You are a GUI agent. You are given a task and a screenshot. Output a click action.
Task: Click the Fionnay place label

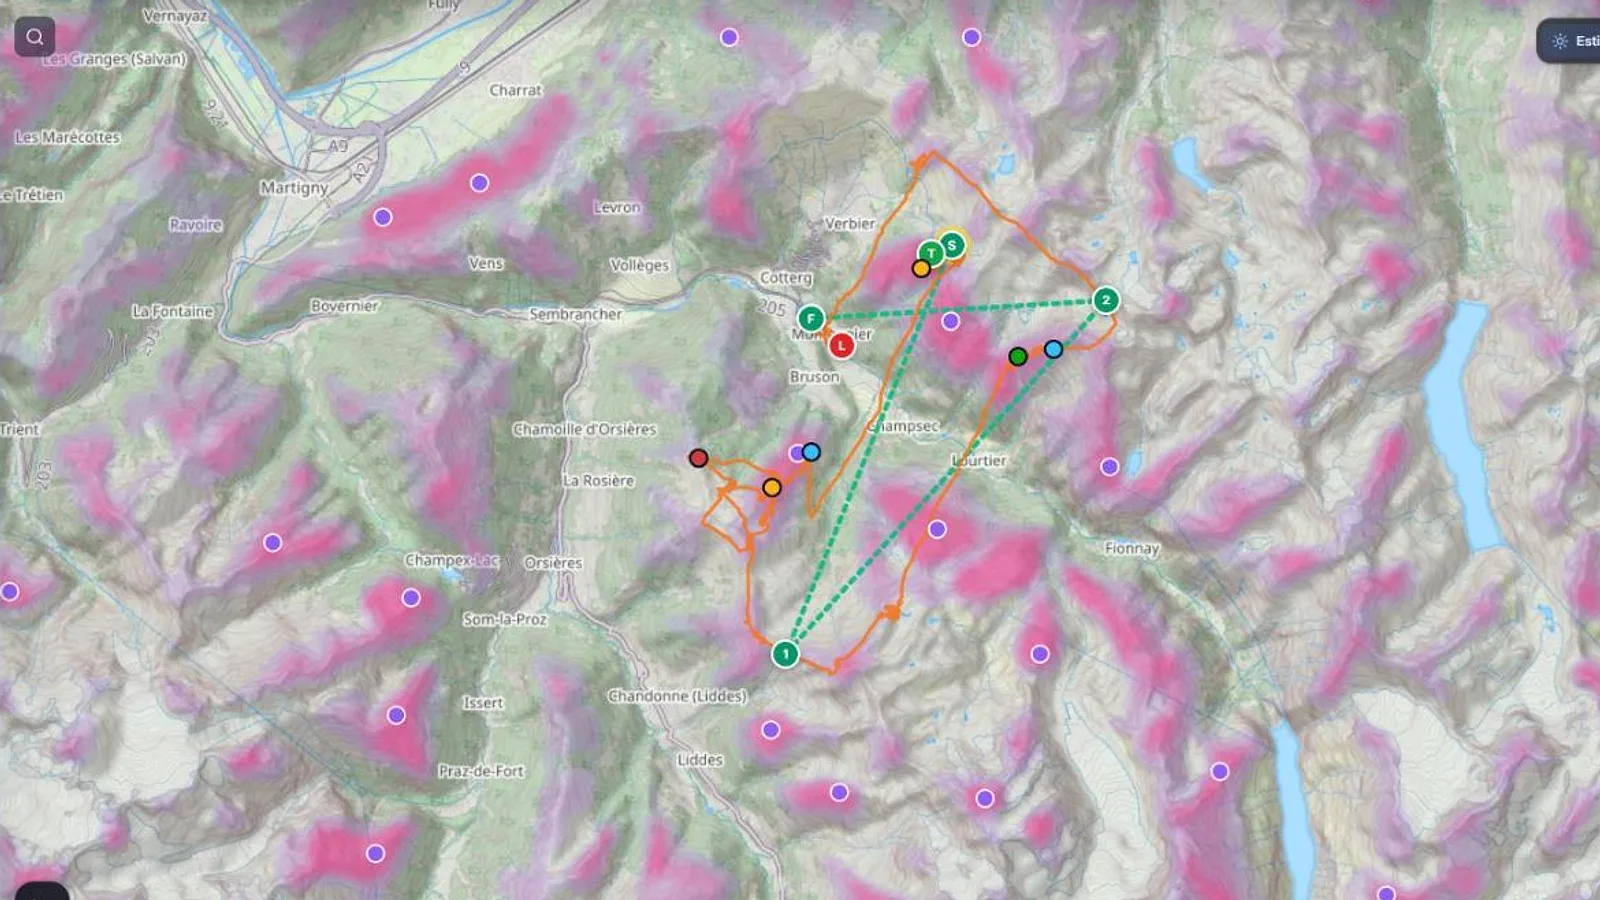pos(1132,548)
